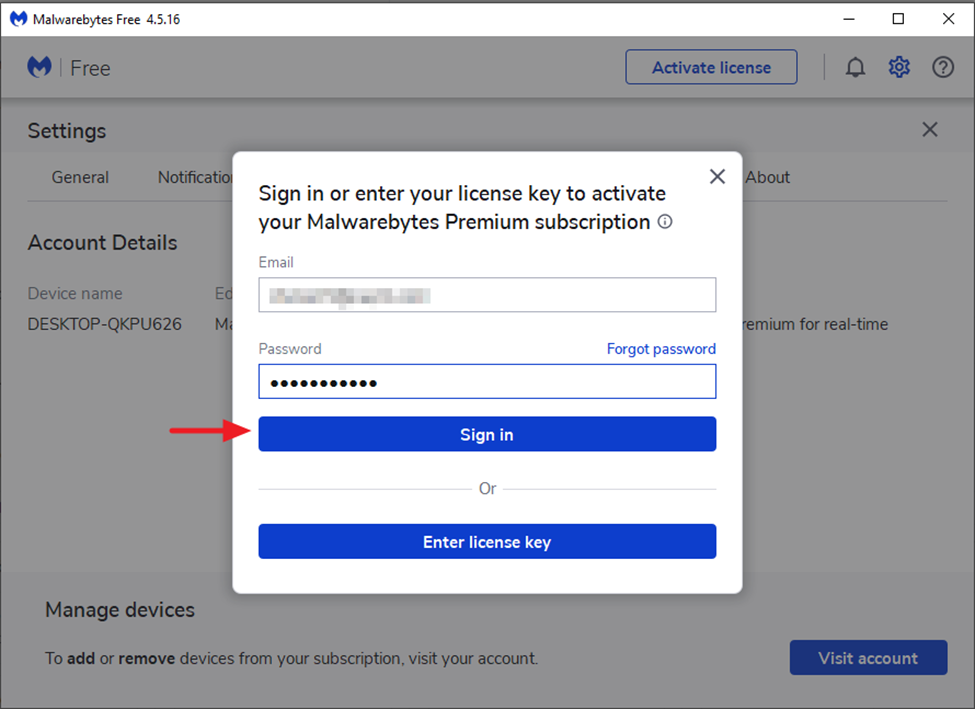Open the About settings tab
This screenshot has height=709, width=975.
coord(768,177)
